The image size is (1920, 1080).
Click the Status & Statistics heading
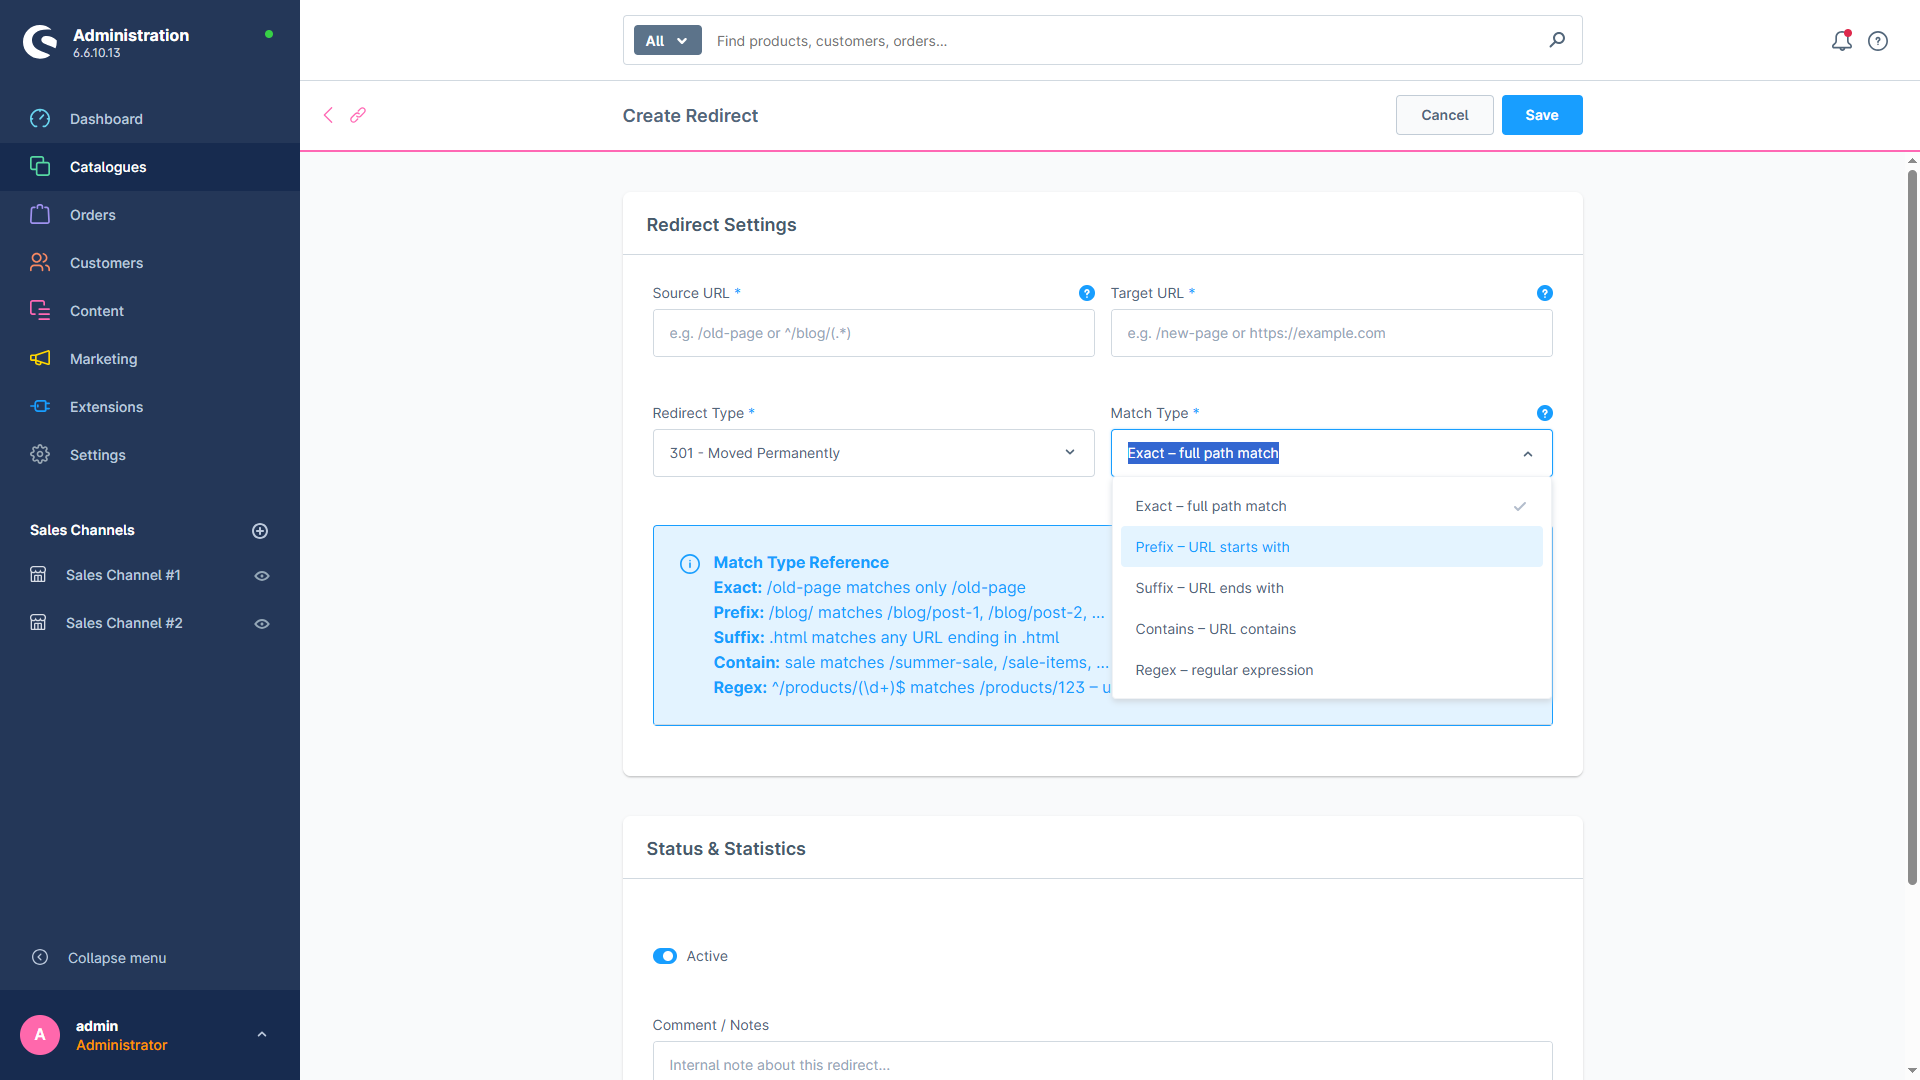coord(725,849)
